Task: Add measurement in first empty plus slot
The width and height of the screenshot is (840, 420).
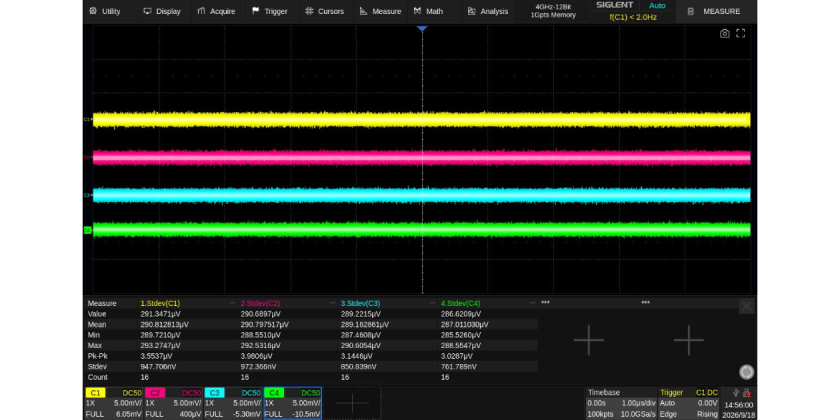Action: [588, 340]
